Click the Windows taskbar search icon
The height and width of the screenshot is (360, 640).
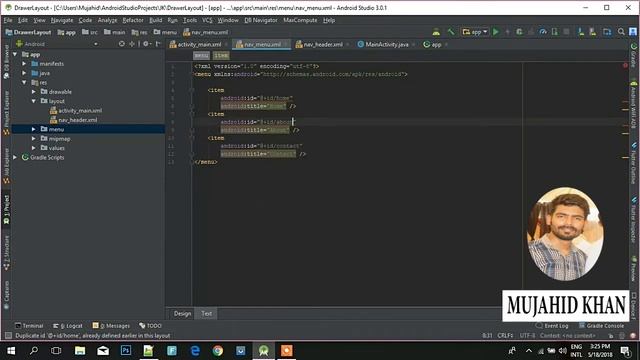(34, 351)
